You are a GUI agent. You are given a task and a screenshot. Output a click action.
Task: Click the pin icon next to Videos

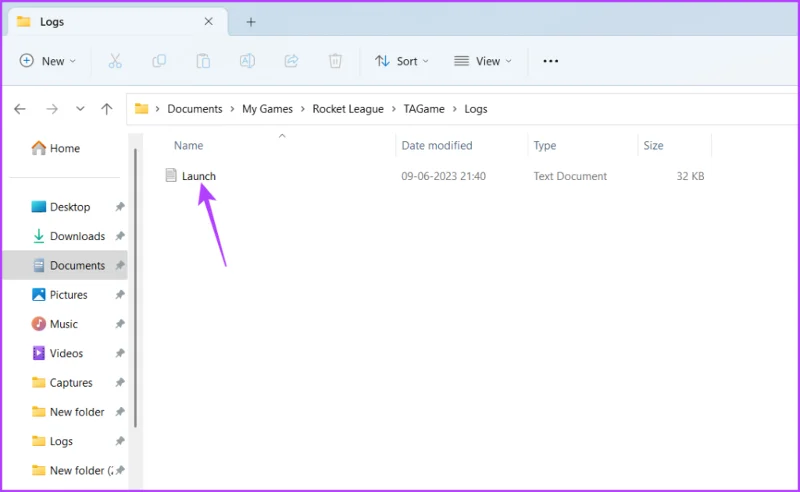pyautogui.click(x=119, y=353)
